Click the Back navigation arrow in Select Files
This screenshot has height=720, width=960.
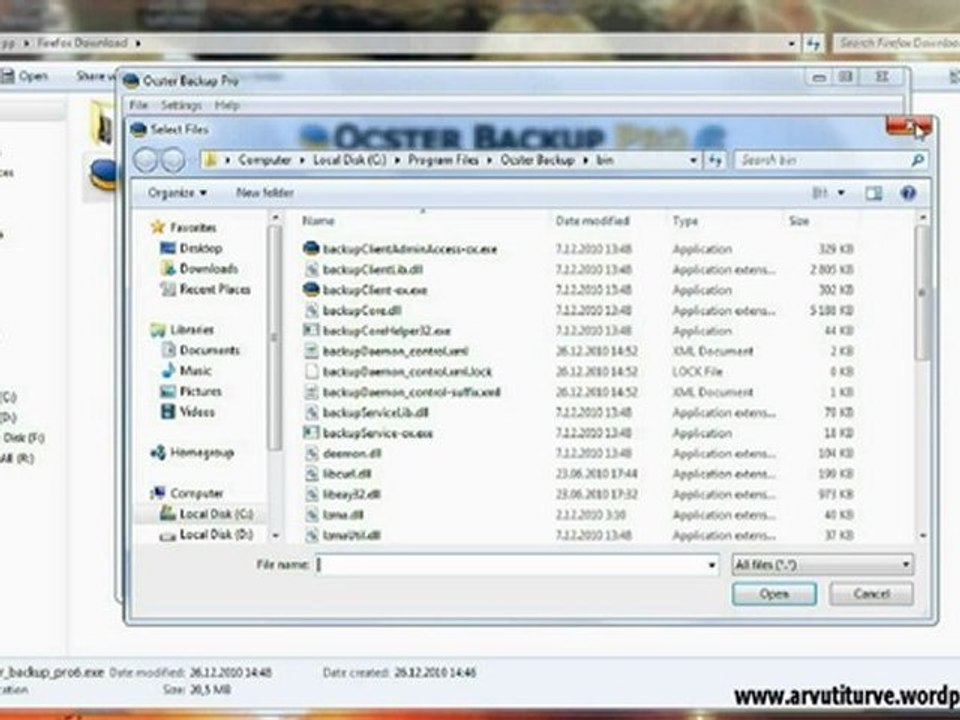coord(146,160)
